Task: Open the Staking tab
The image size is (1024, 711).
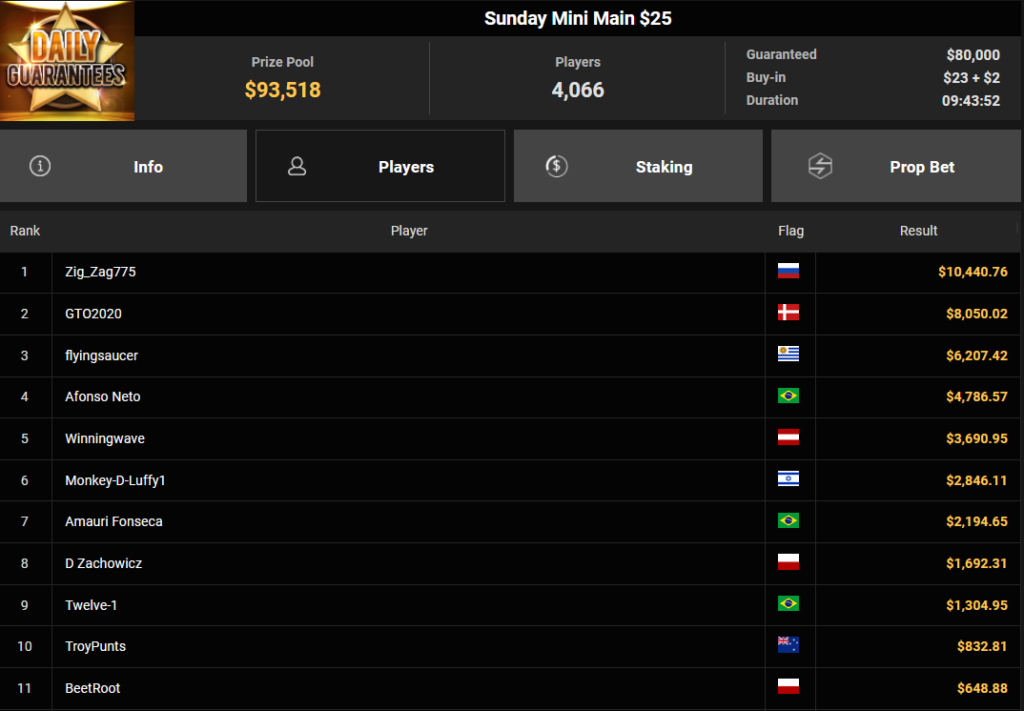Action: point(638,166)
